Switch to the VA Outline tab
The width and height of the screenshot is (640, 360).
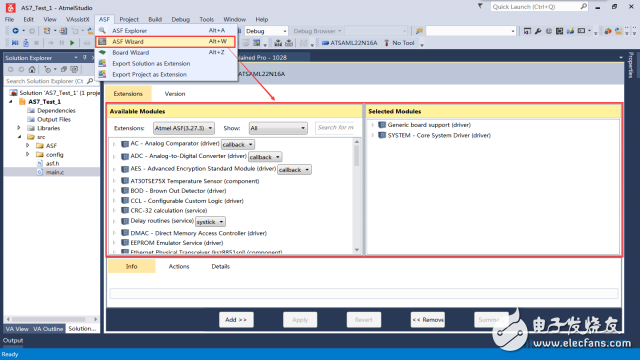pos(48,329)
